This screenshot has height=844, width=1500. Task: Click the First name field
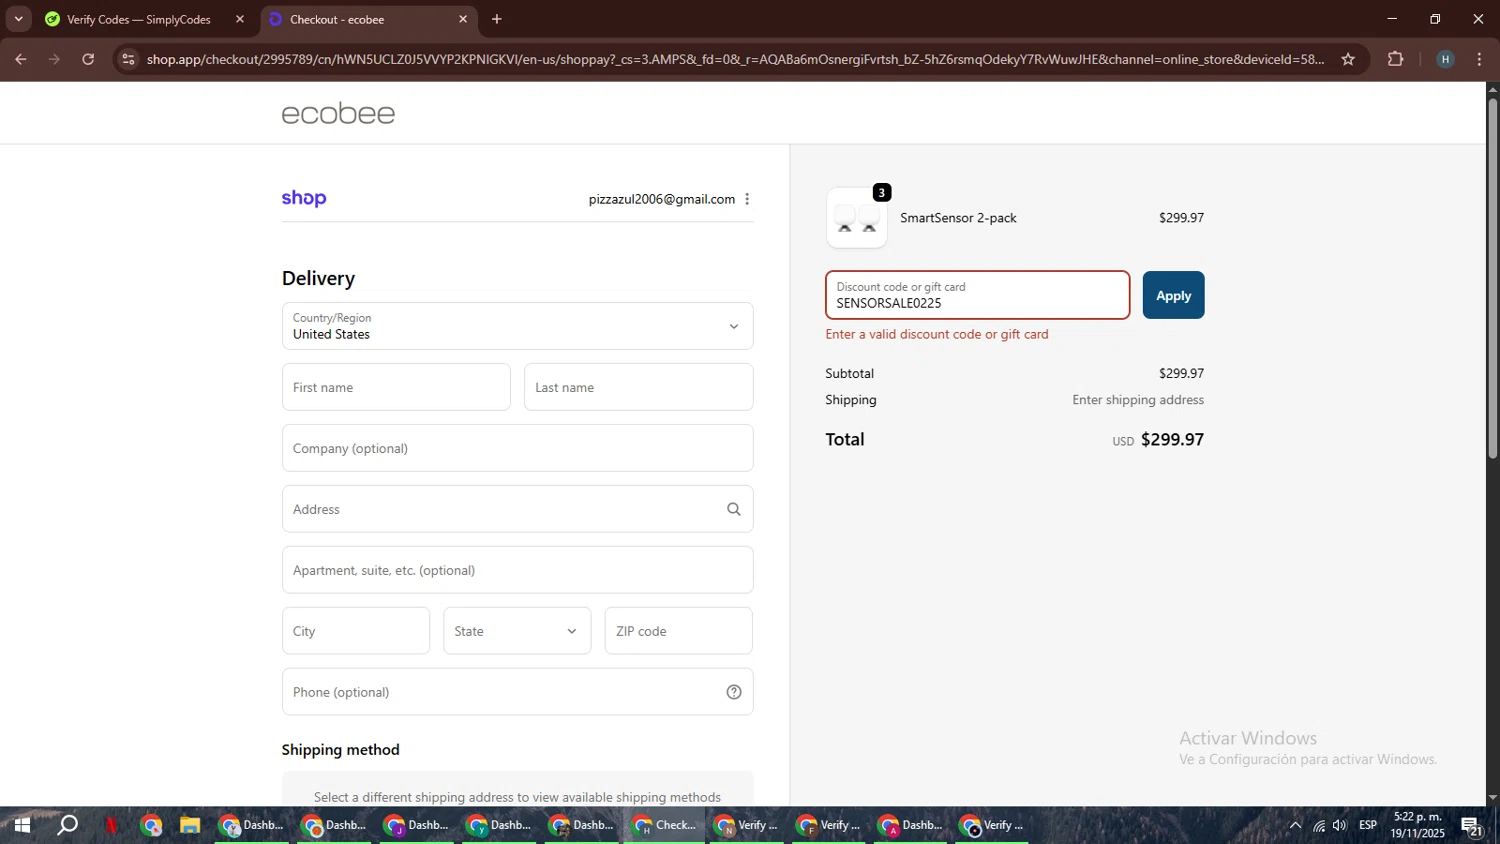[x=396, y=387]
